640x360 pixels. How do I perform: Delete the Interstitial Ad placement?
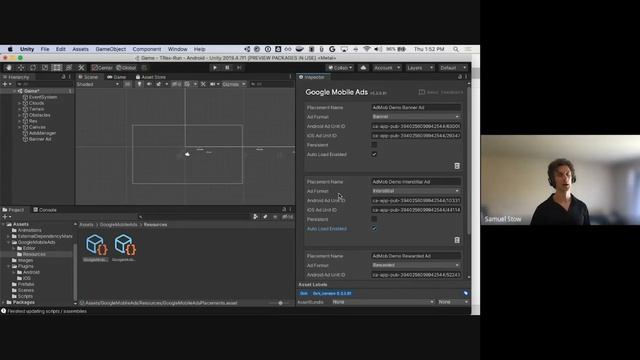[x=457, y=240]
